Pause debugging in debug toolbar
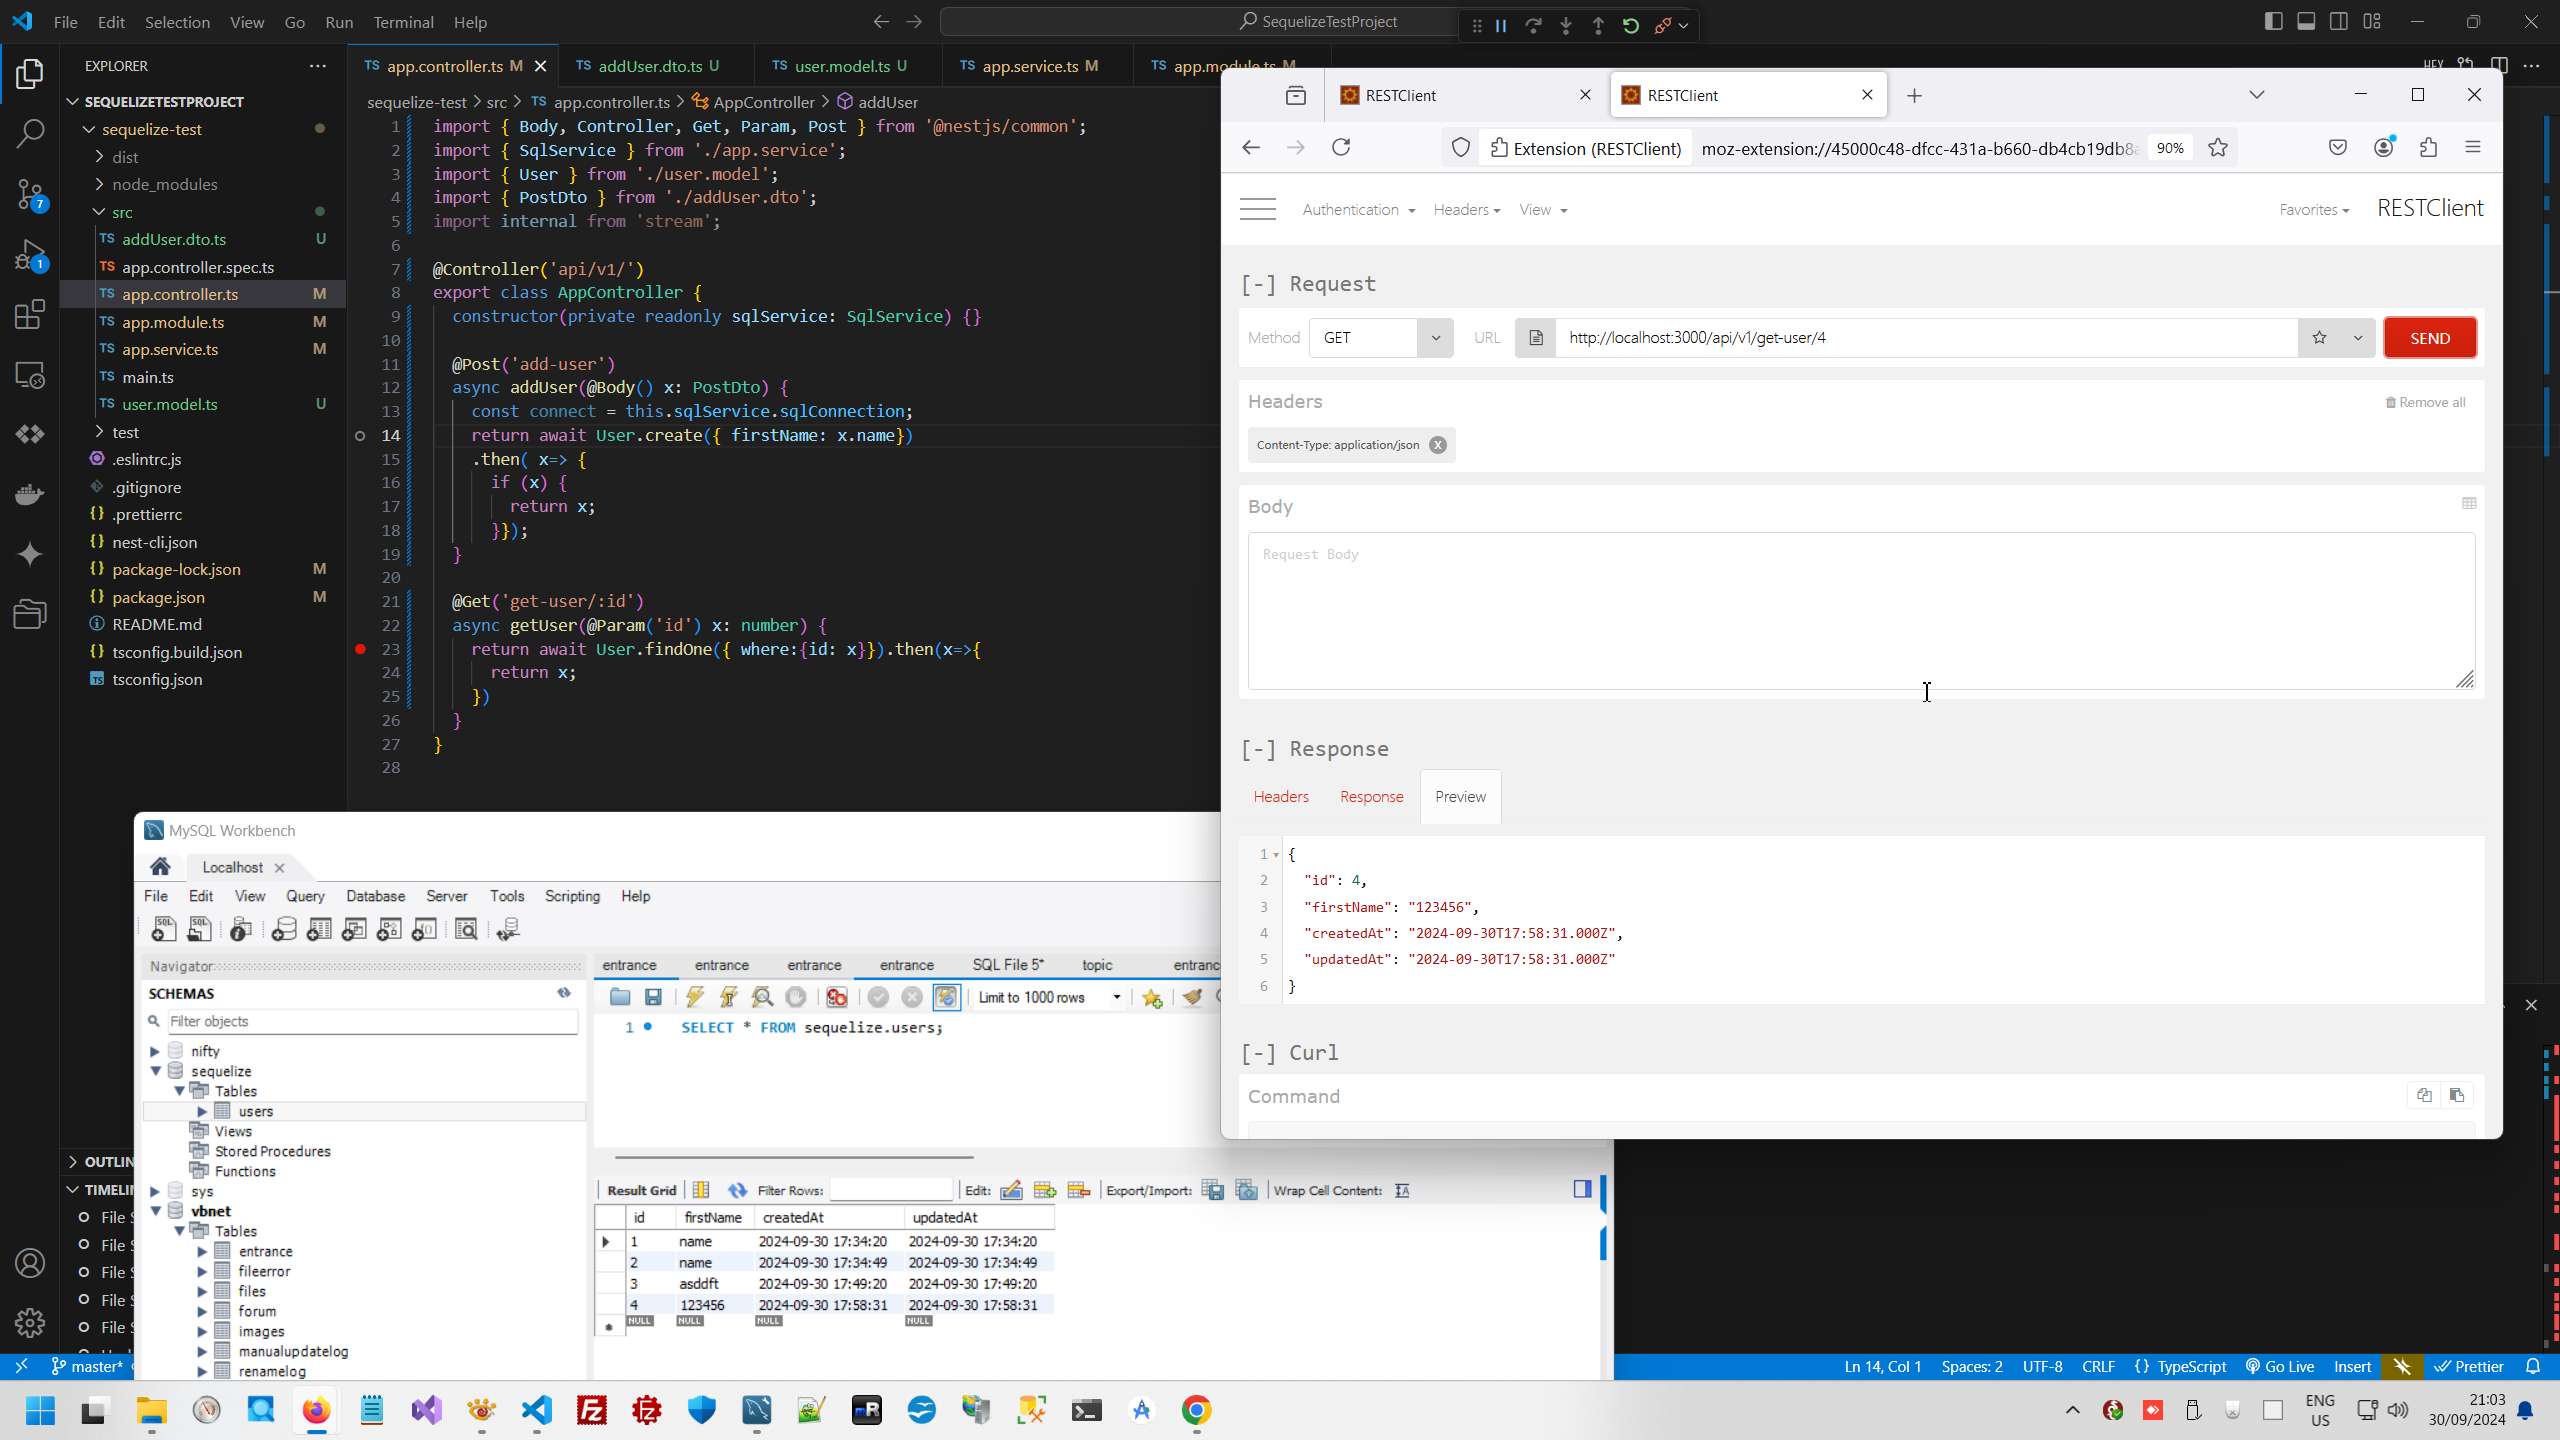Image resolution: width=2560 pixels, height=1440 pixels. point(1501,26)
